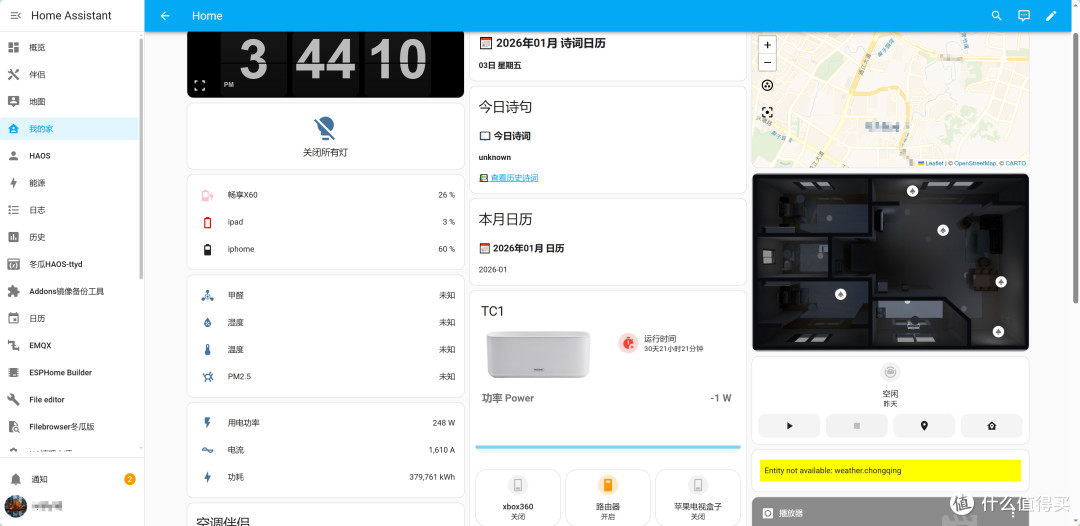This screenshot has height=526, width=1080.
Task: Open the OpenStreetMap attribution link
Action: click(973, 163)
